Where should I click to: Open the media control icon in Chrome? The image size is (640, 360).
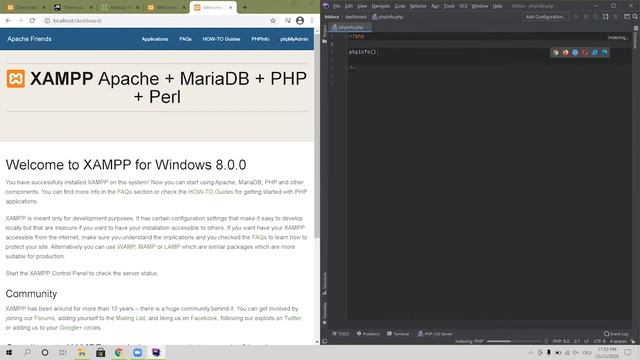(288, 20)
